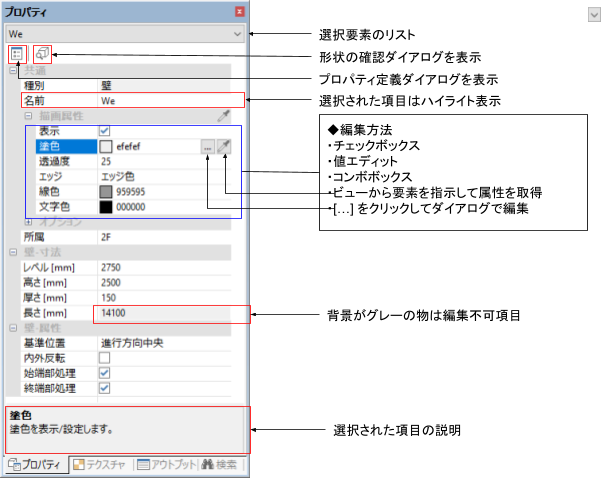Enable the 内外反転 checkbox
The height and width of the screenshot is (478, 601).
tap(105, 357)
